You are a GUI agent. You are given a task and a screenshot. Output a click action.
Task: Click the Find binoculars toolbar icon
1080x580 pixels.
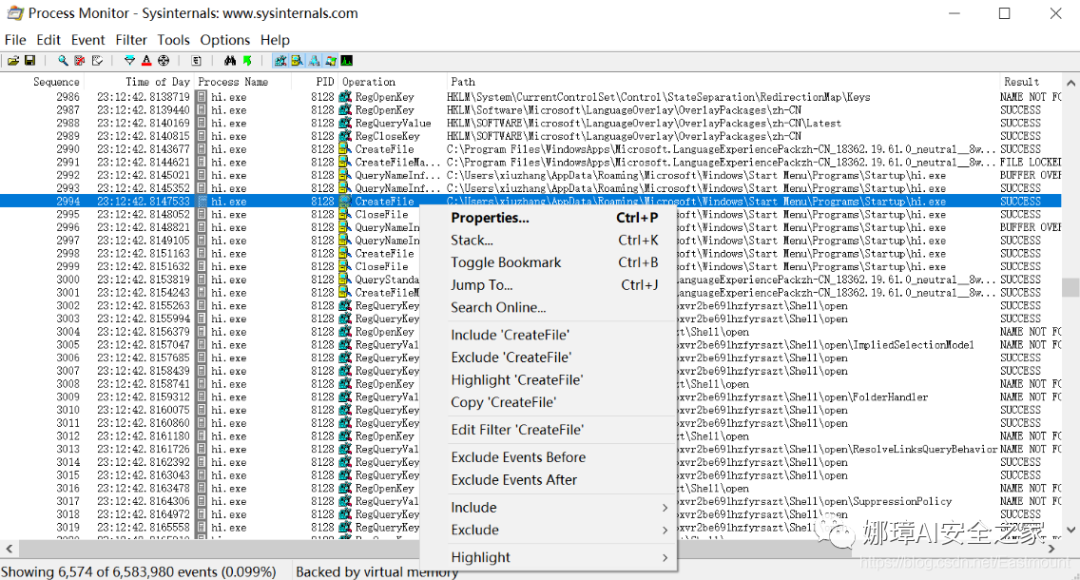[x=230, y=61]
